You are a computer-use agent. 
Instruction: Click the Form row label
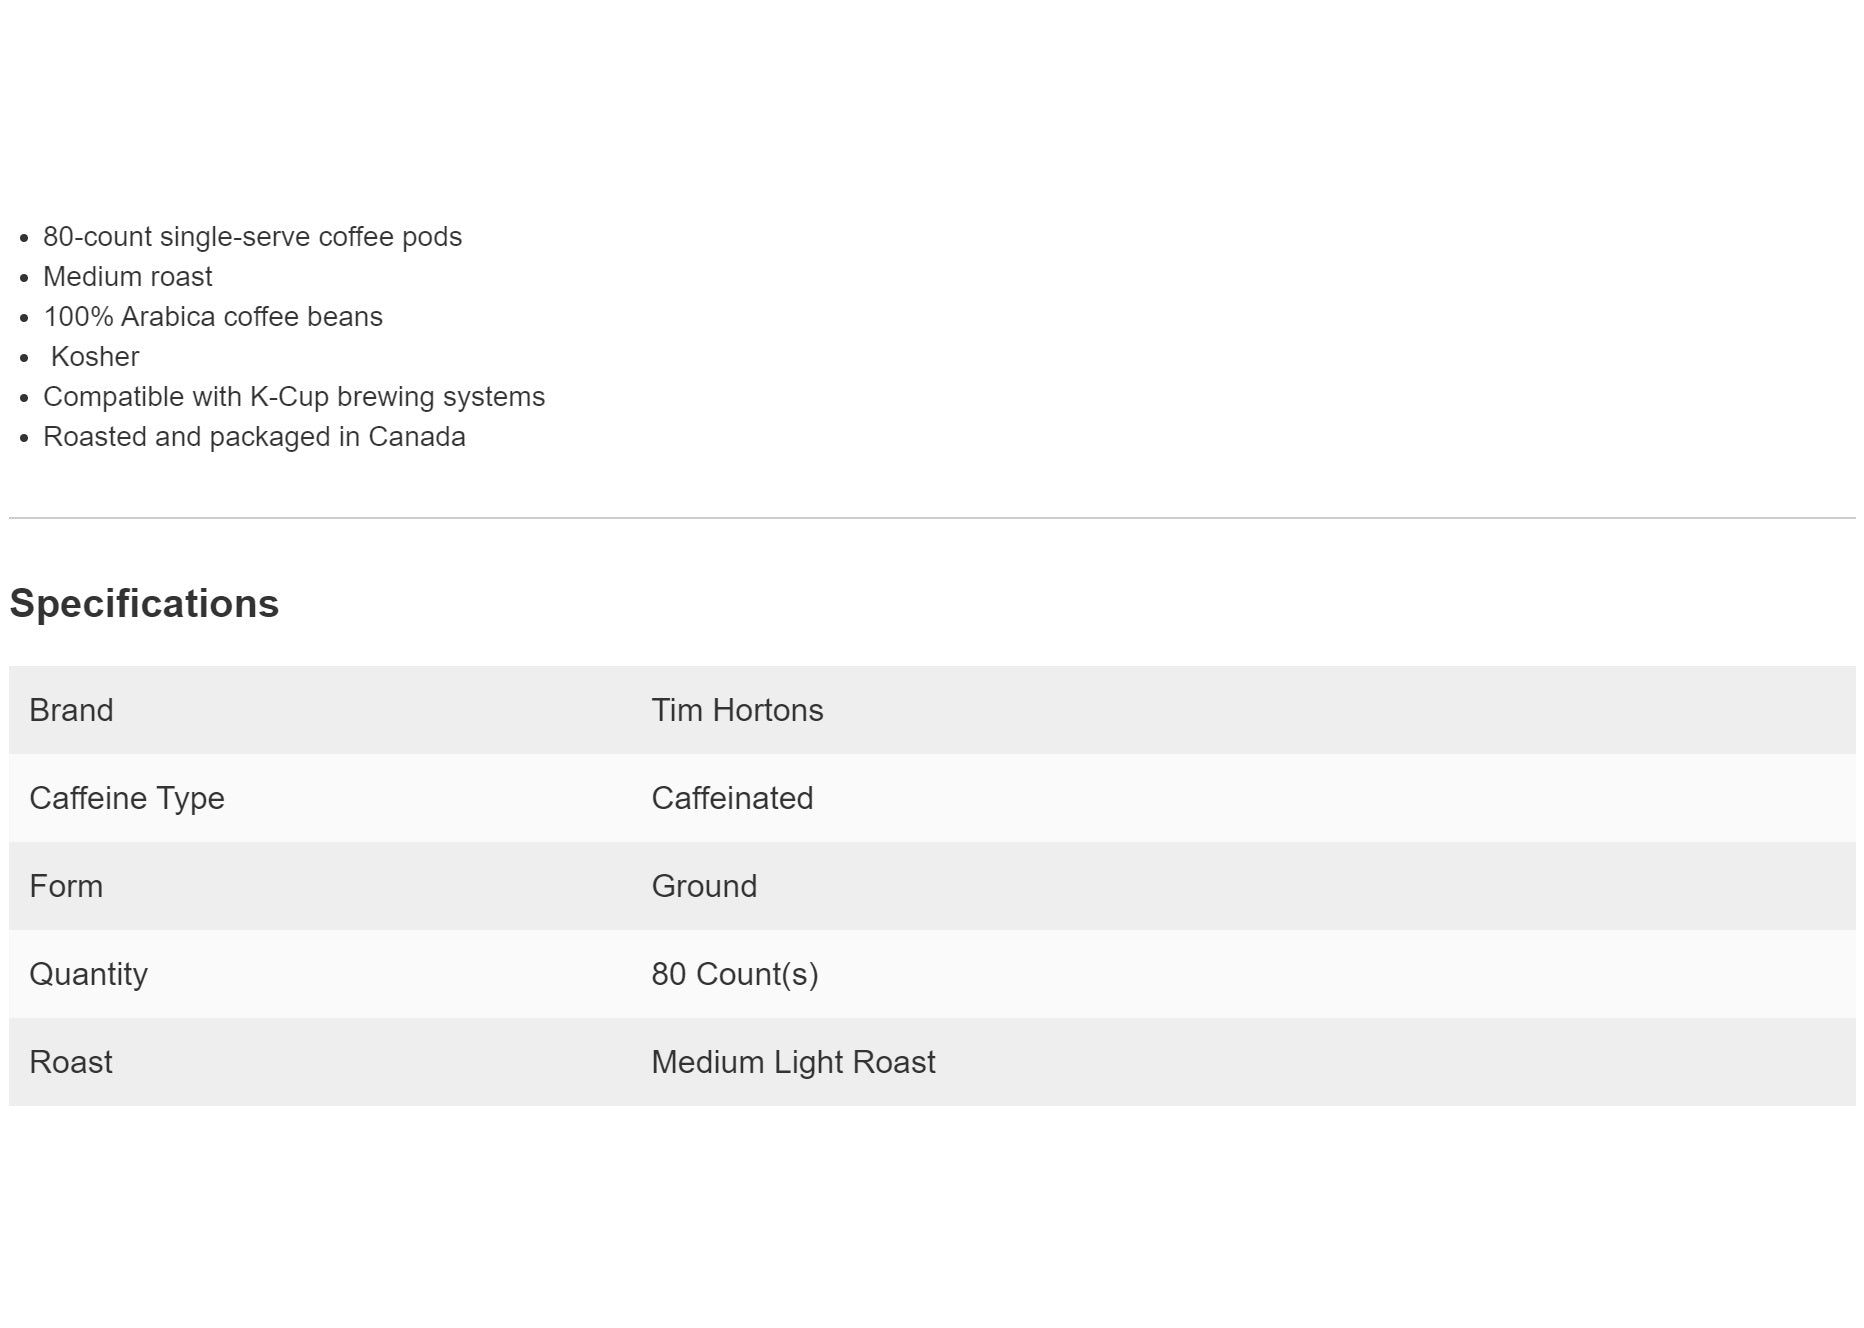(x=66, y=886)
